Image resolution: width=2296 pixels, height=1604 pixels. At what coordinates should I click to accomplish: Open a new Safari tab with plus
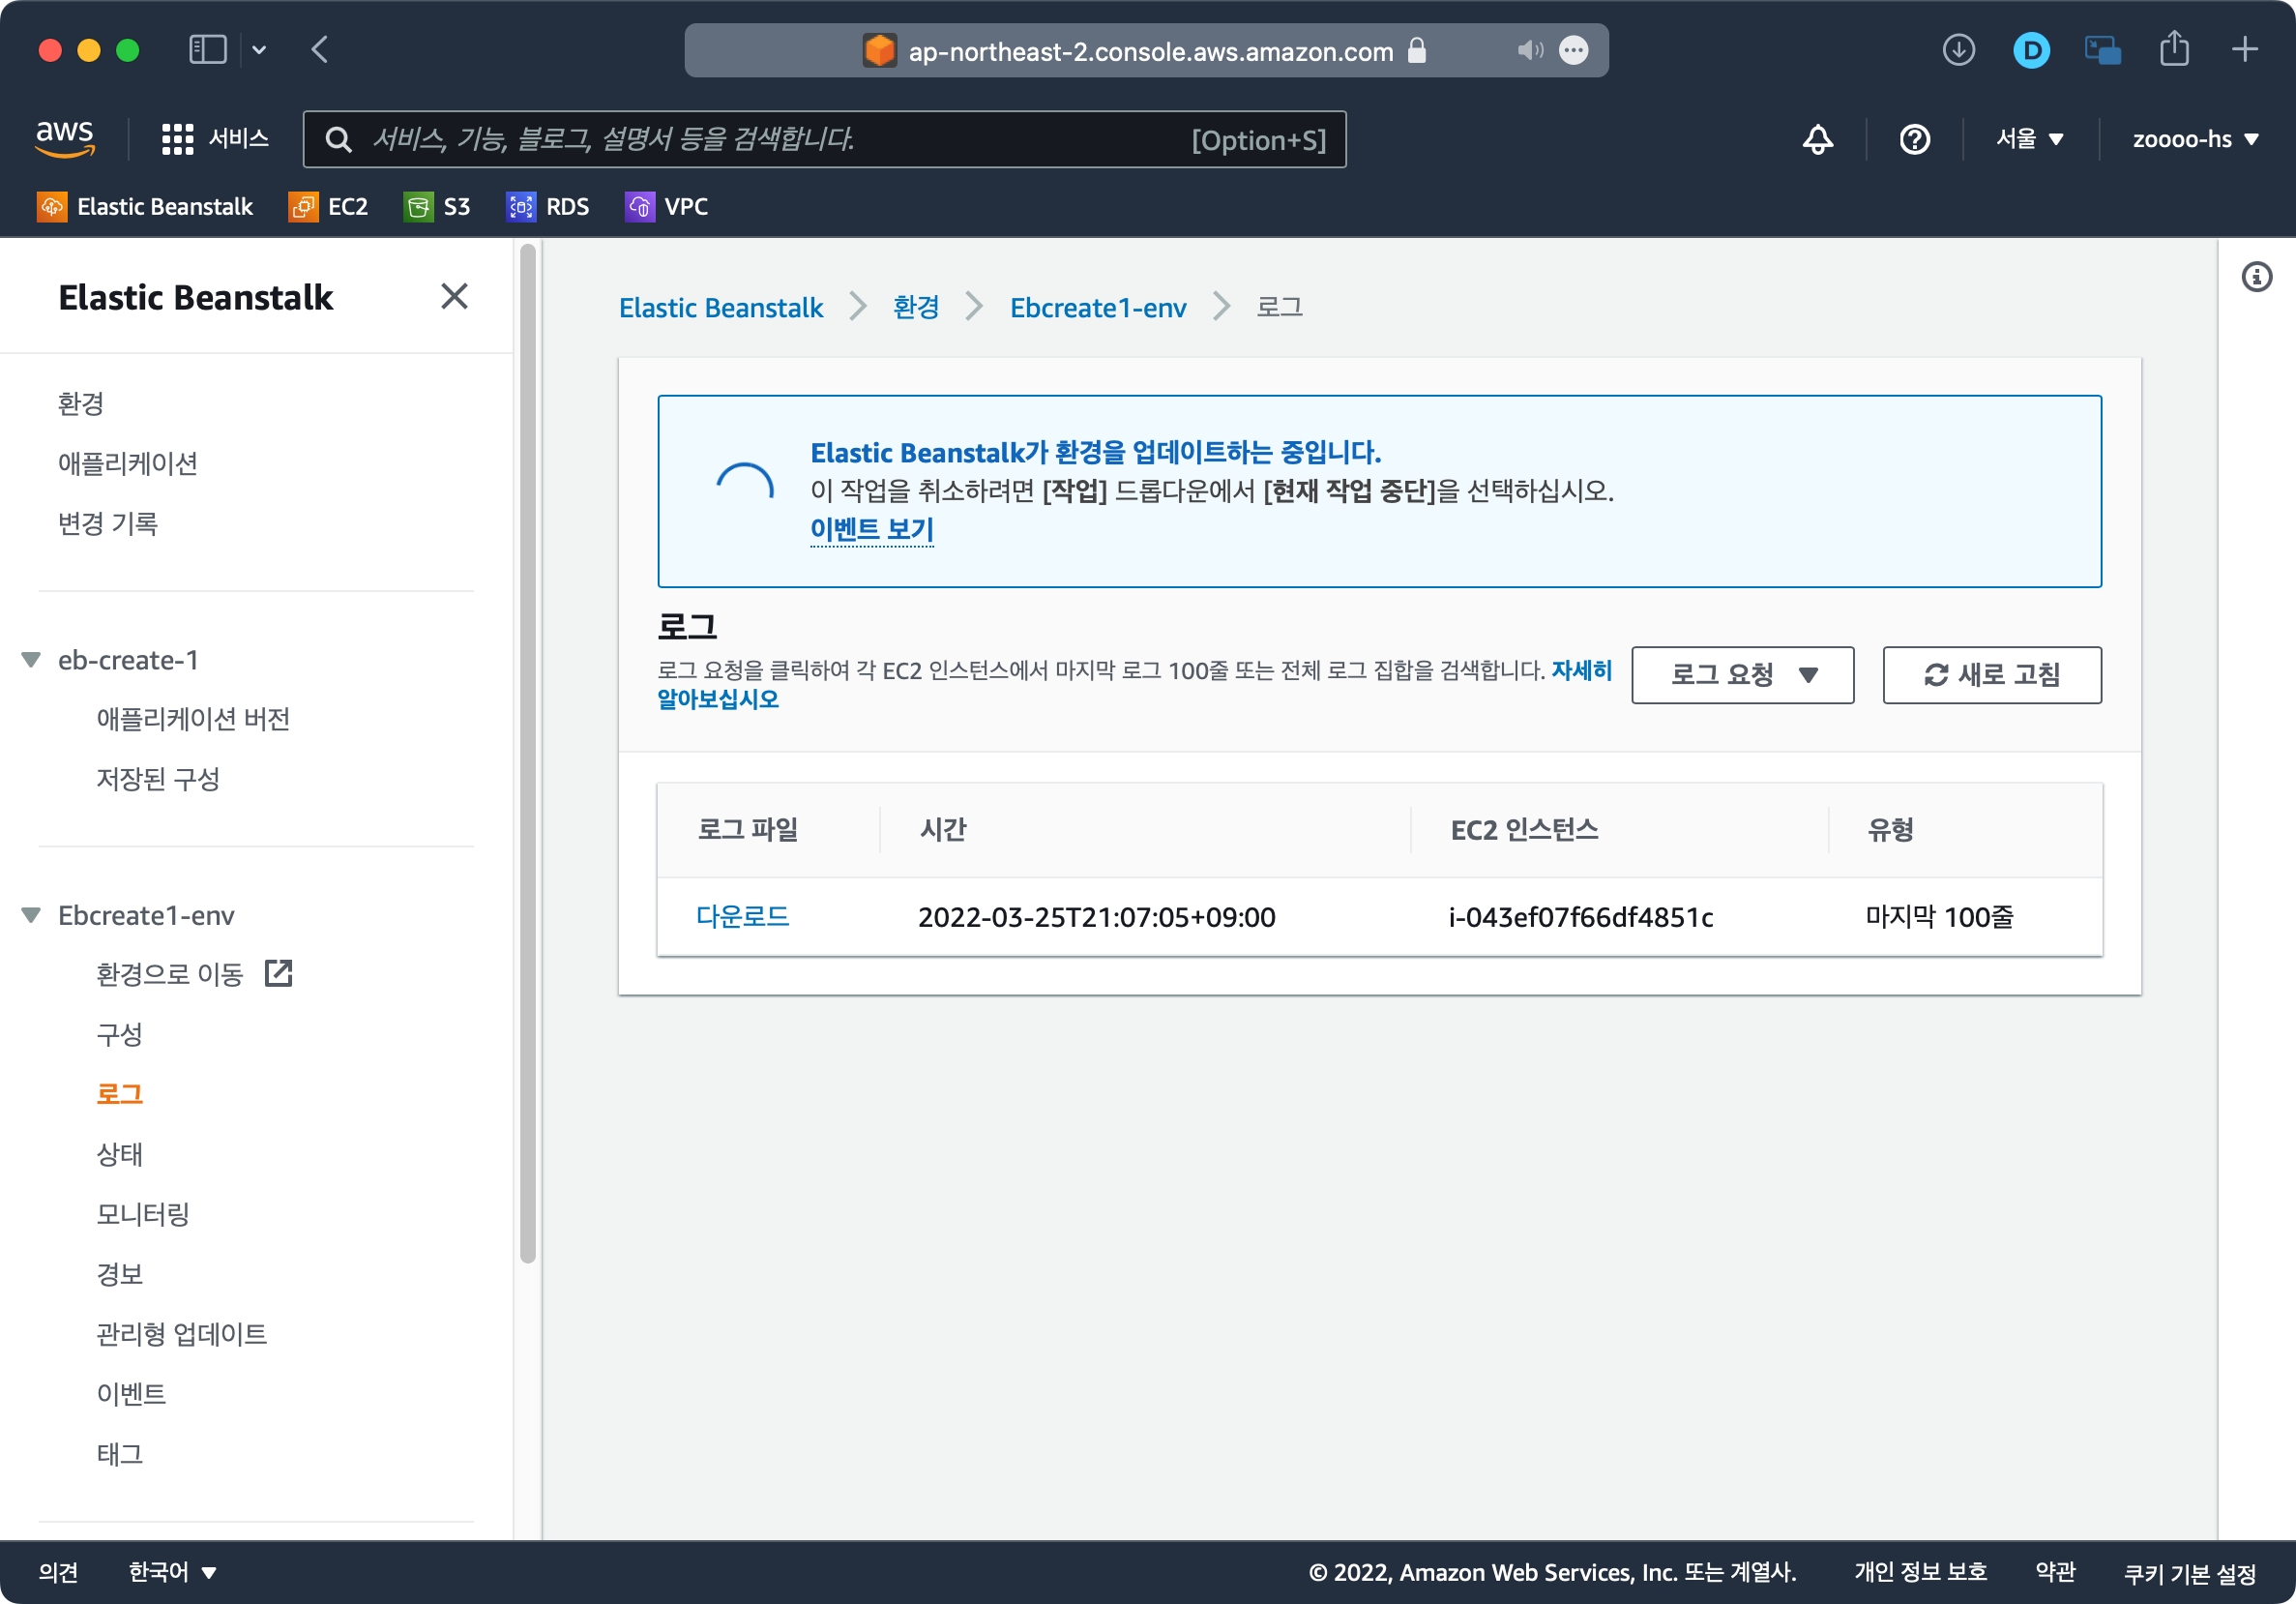2244,49
